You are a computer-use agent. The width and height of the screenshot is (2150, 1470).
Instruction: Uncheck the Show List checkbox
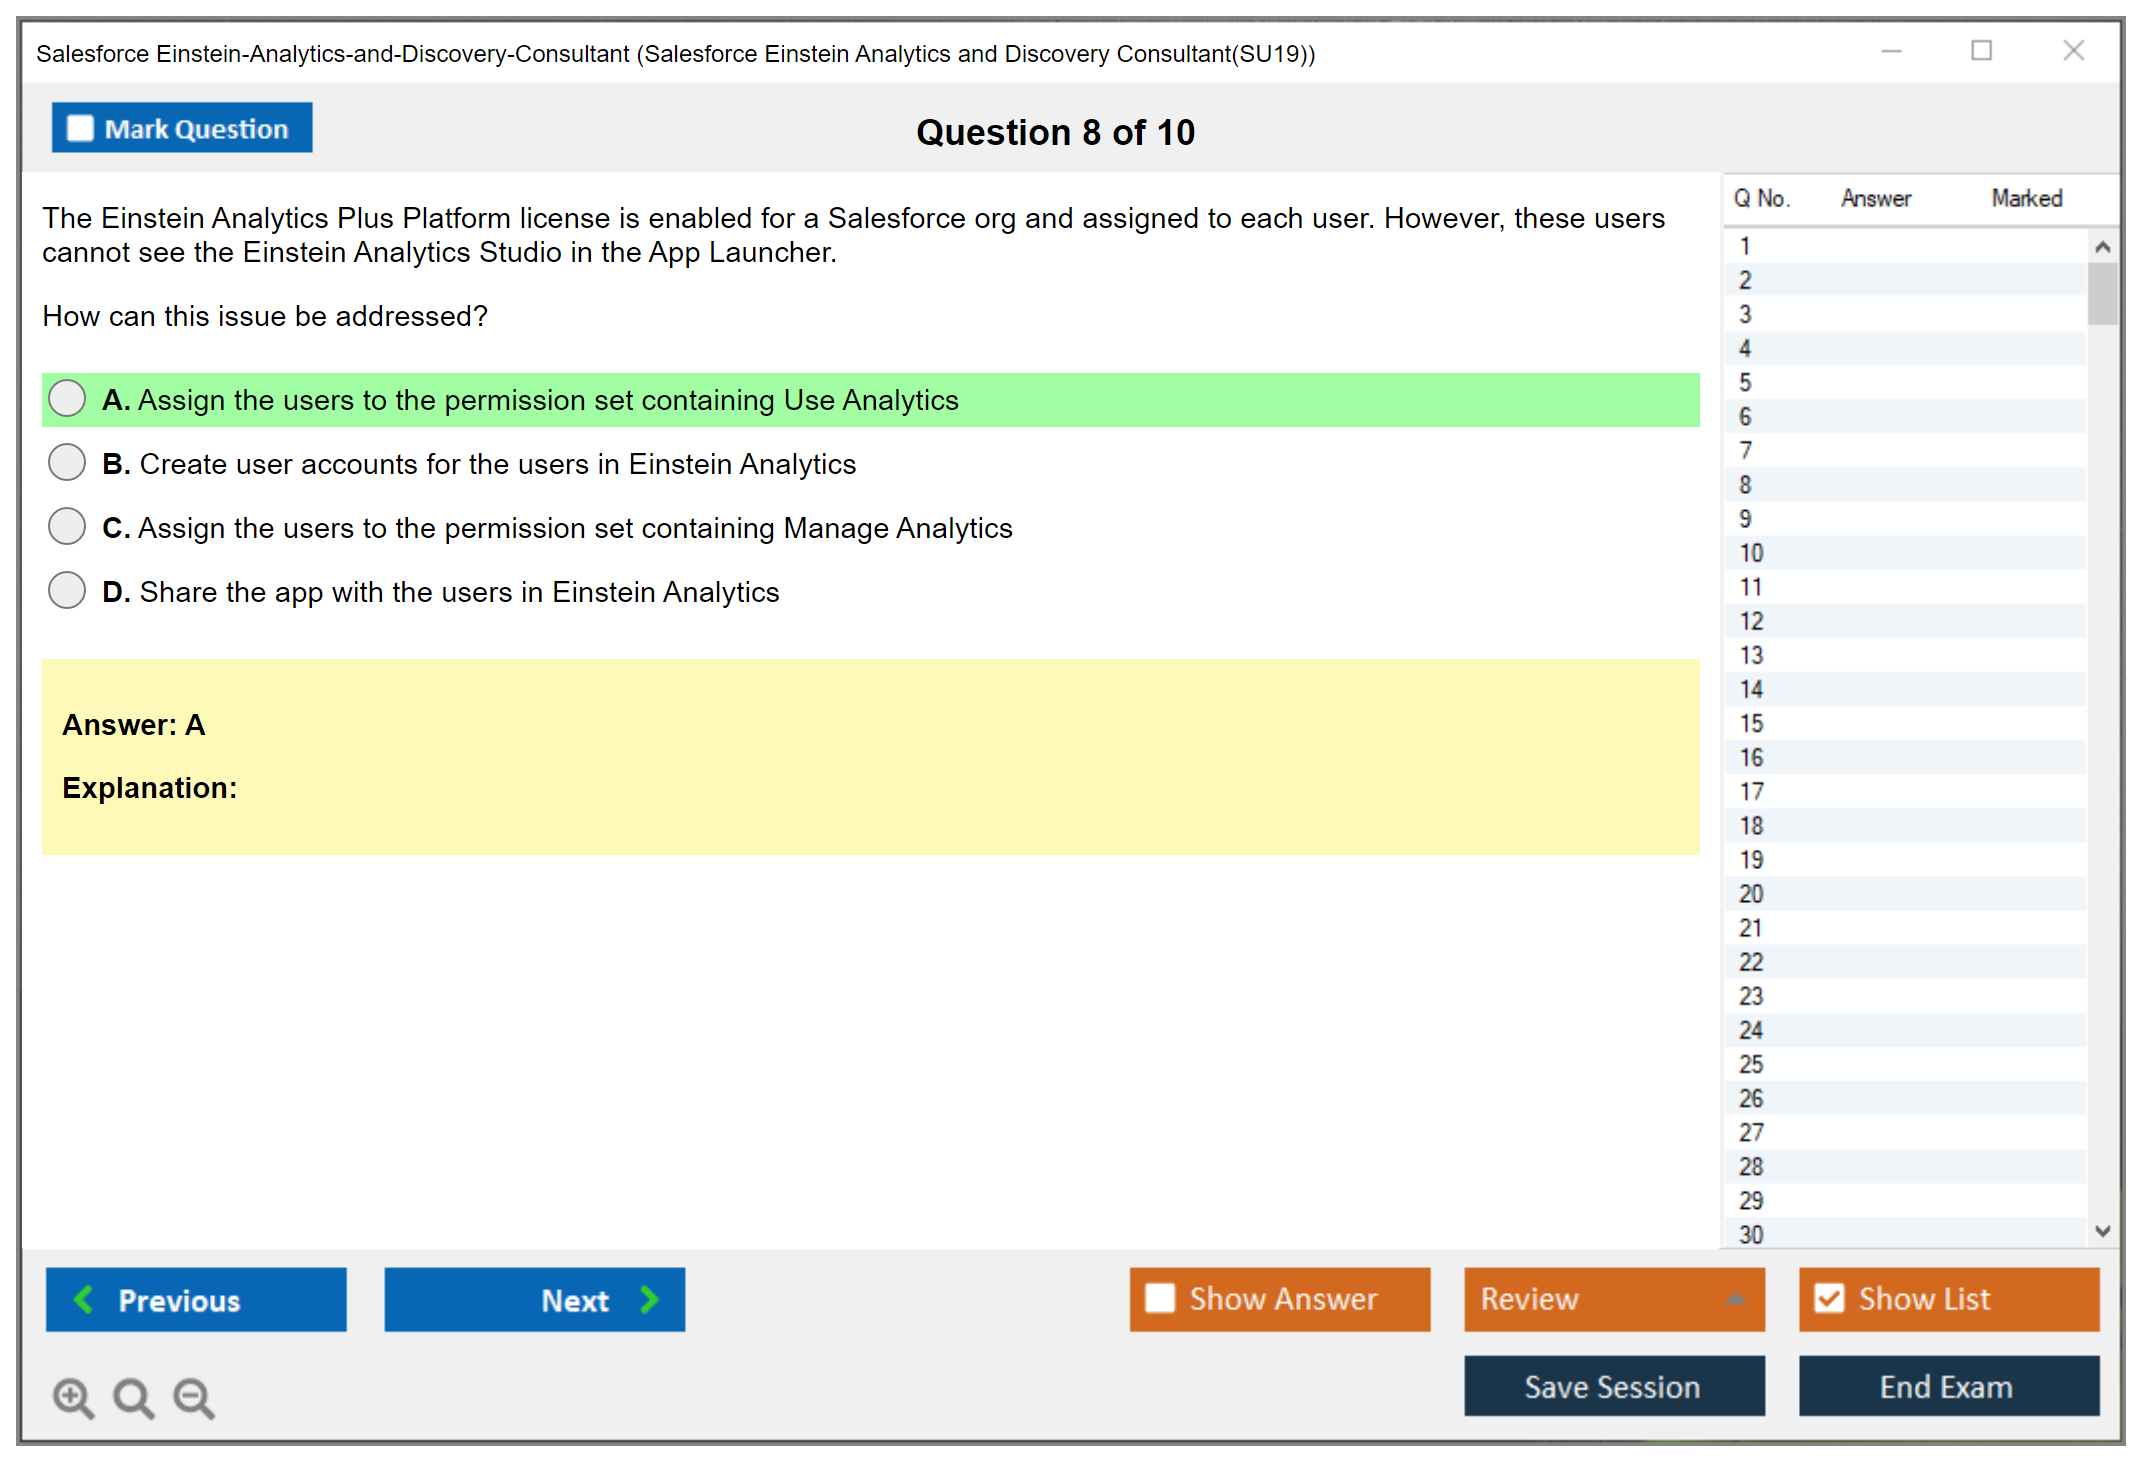(x=1829, y=1298)
